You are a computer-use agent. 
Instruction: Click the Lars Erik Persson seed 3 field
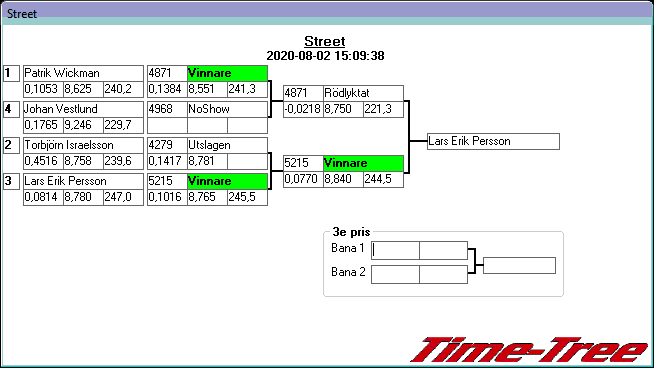pos(83,181)
